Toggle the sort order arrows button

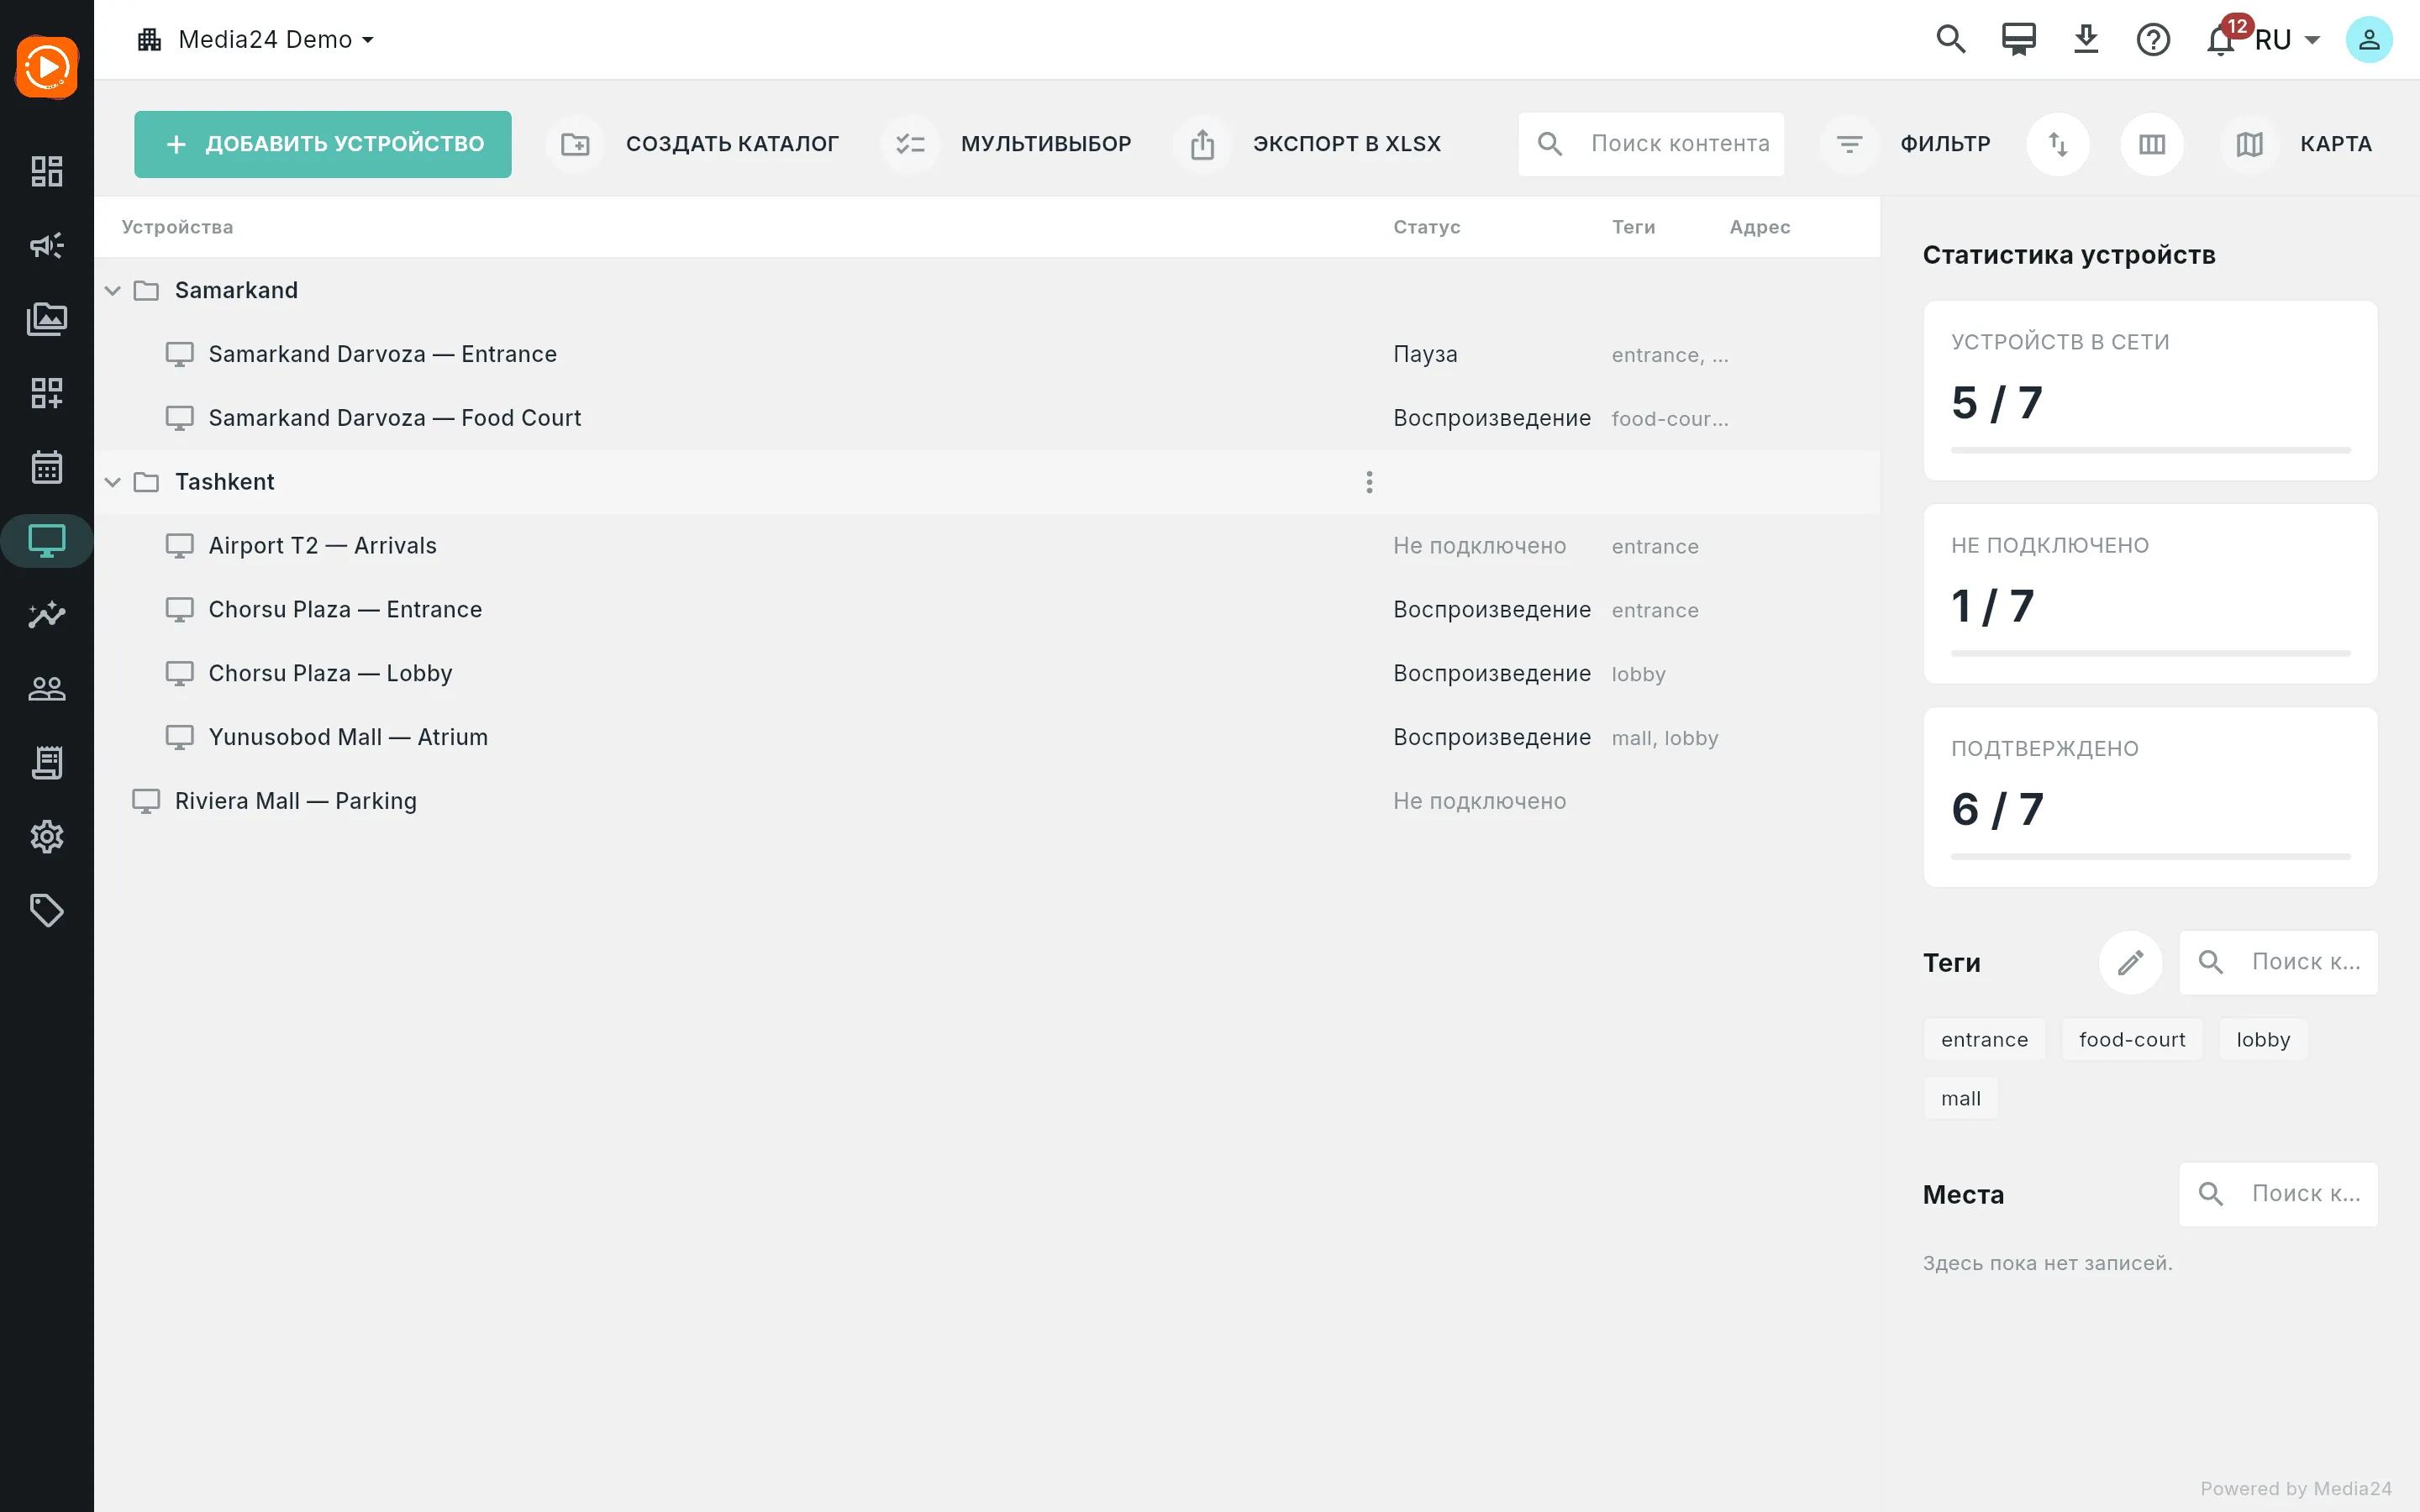coord(2058,144)
